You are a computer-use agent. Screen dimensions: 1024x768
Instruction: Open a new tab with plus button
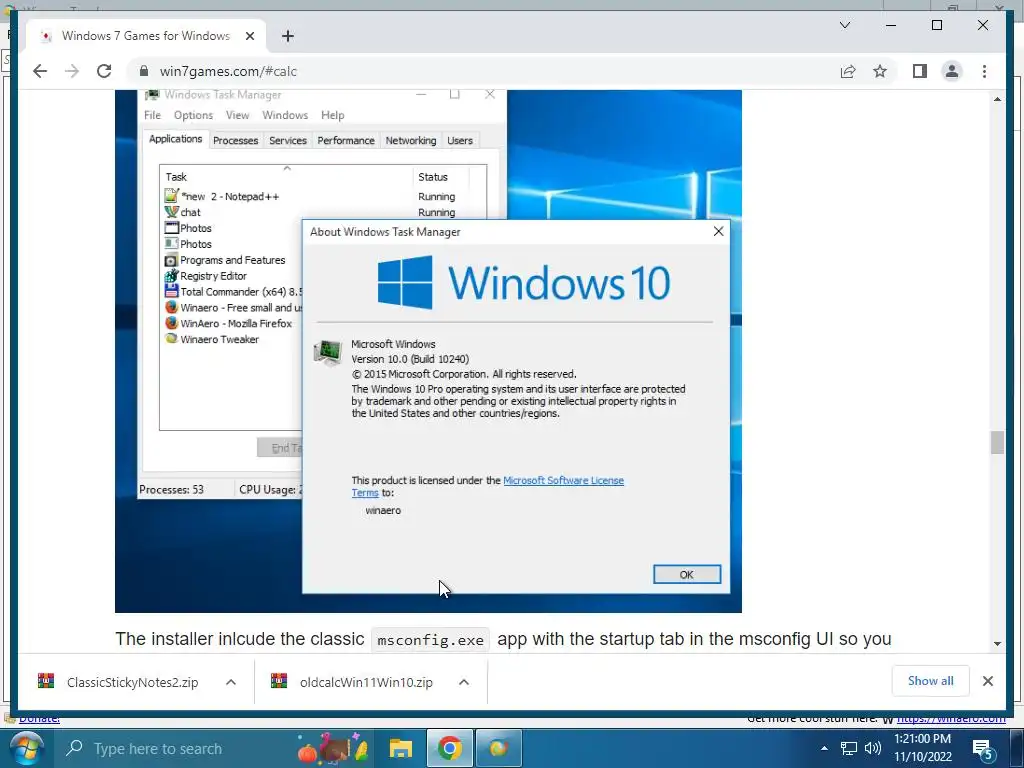[x=288, y=36]
